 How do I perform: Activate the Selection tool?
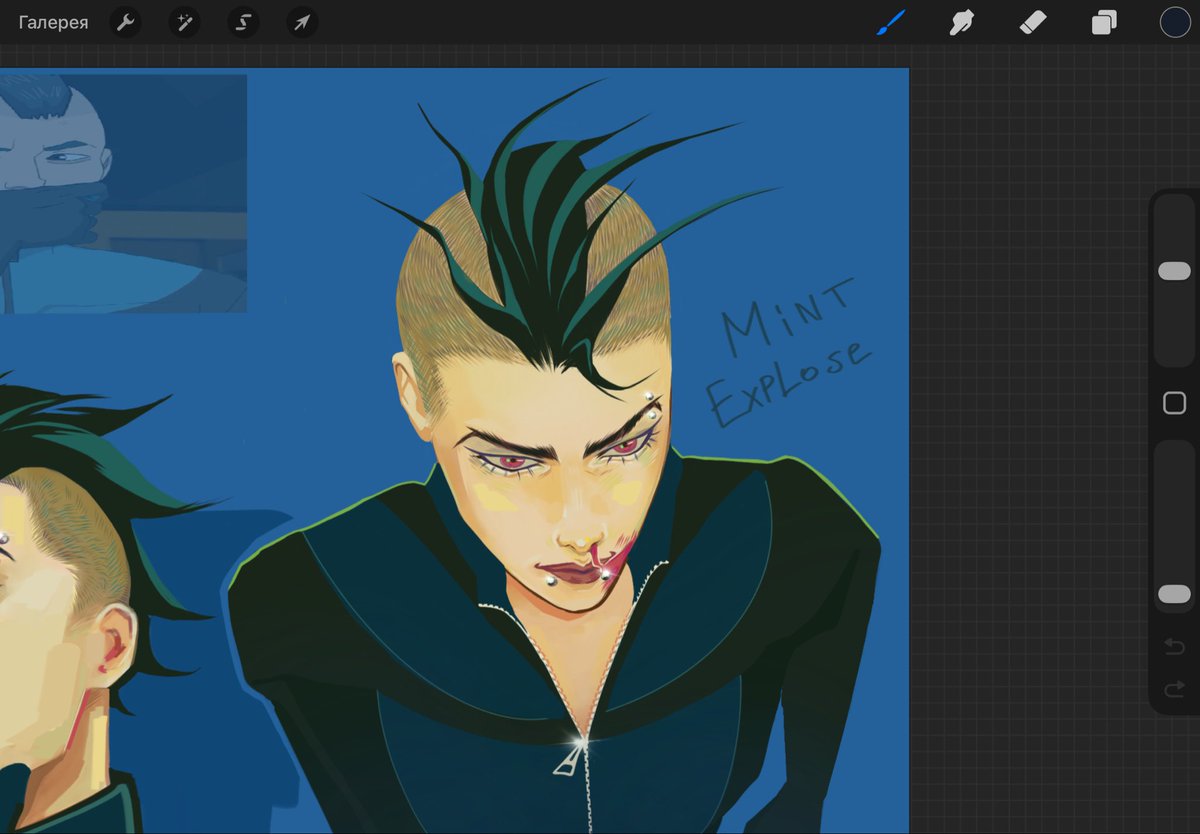click(x=243, y=22)
